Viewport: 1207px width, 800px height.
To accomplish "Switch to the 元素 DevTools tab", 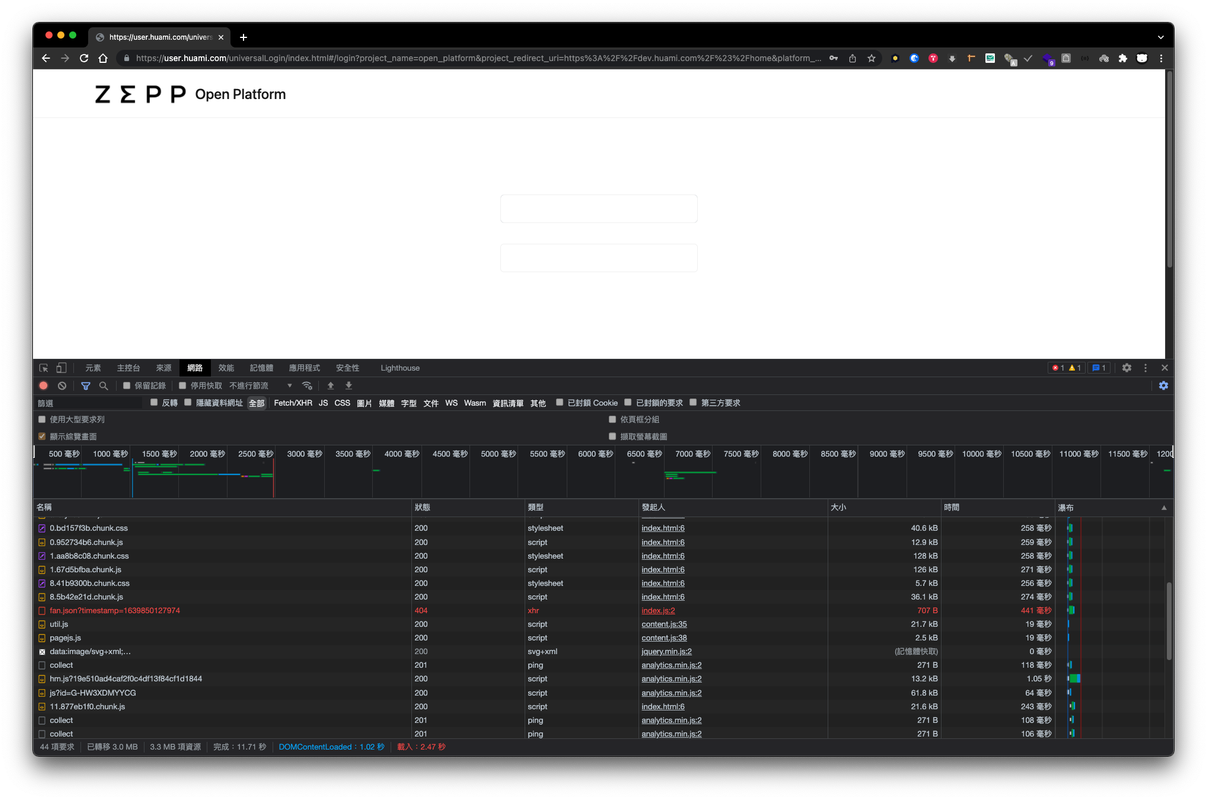I will pos(93,368).
